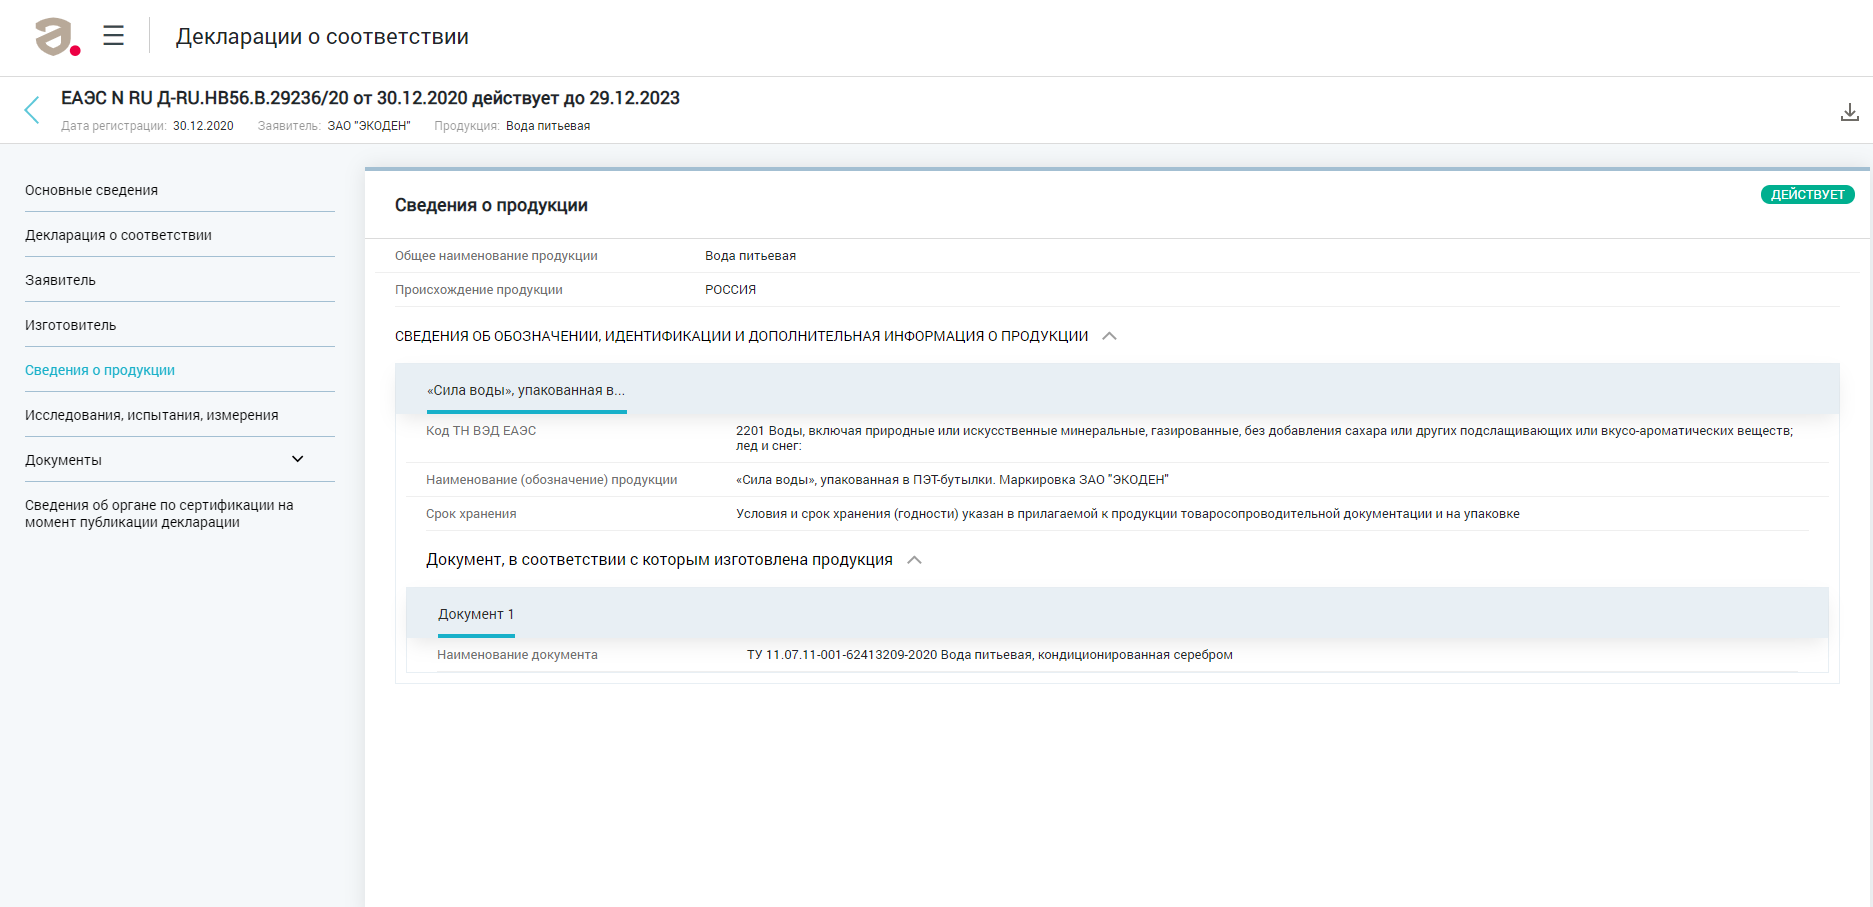Screen dimensions: 1873x907
Task: Click the РОССИЯ origin value
Action: [730, 290]
